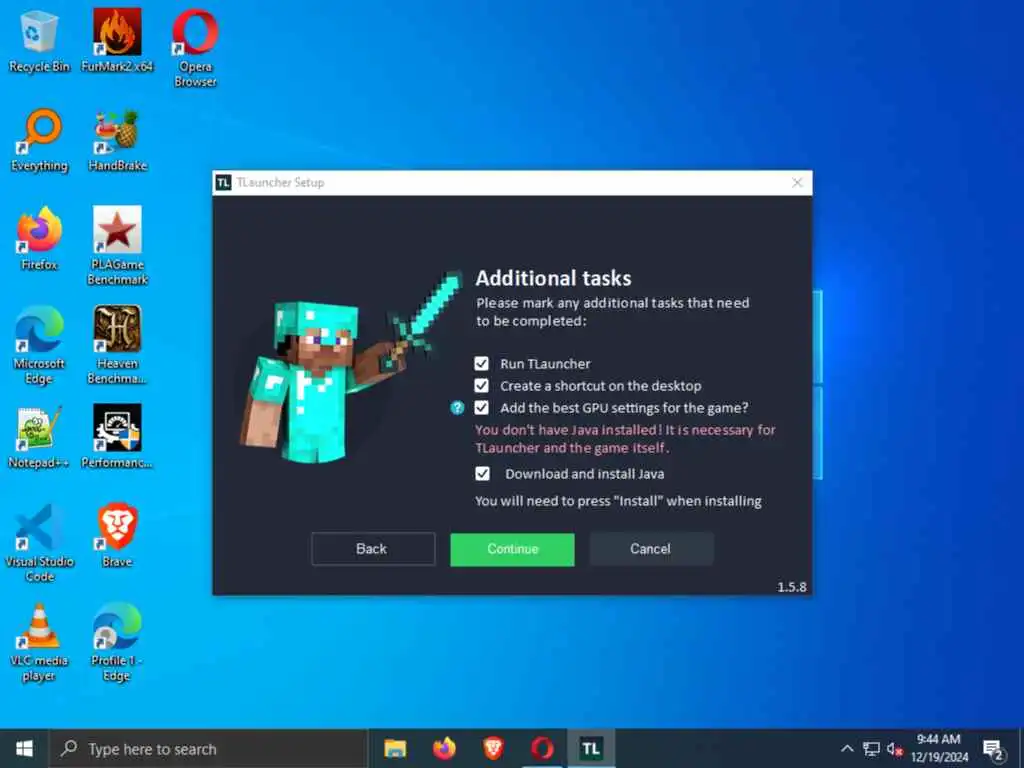1024x768 pixels.
Task: Click the Java not installed warning text
Action: pos(625,439)
